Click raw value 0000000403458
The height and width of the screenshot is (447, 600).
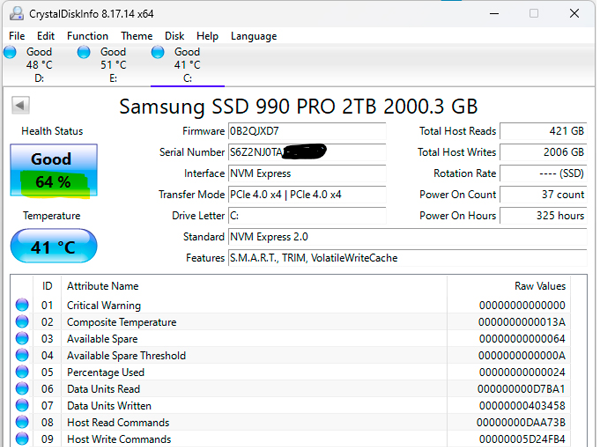click(x=522, y=406)
